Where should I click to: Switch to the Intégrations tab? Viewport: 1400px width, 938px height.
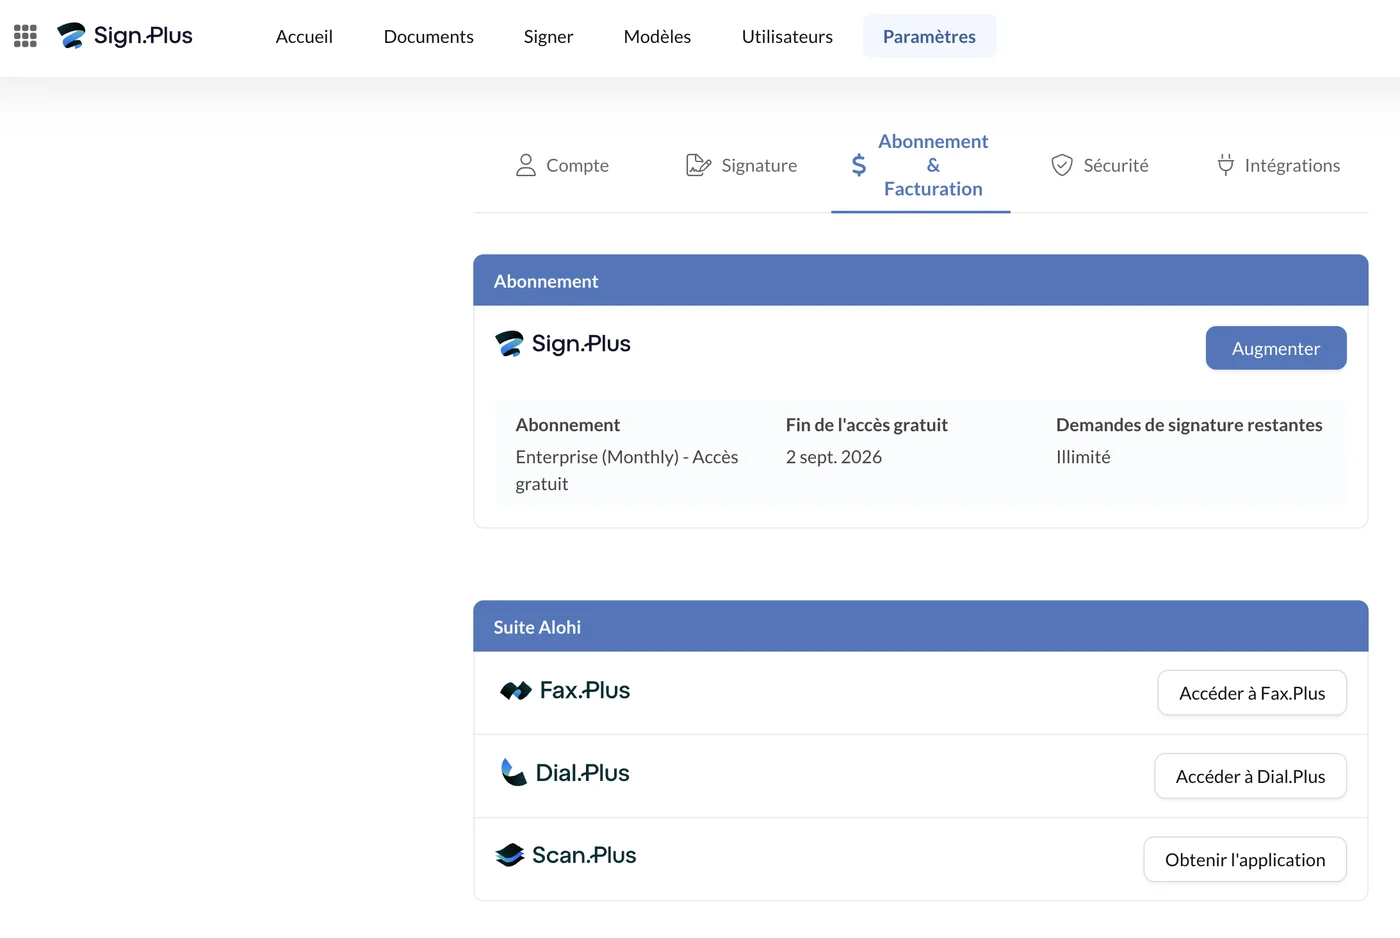tap(1278, 165)
